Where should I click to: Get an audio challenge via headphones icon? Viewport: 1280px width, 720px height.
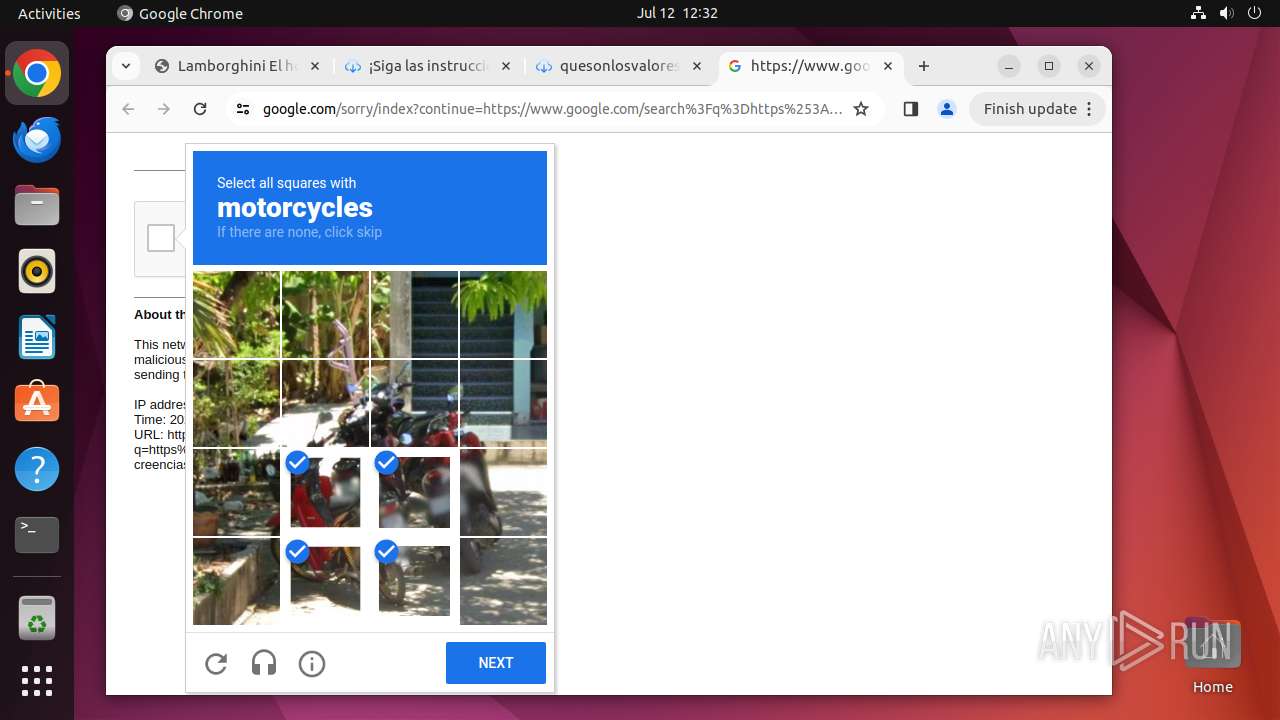click(x=264, y=663)
